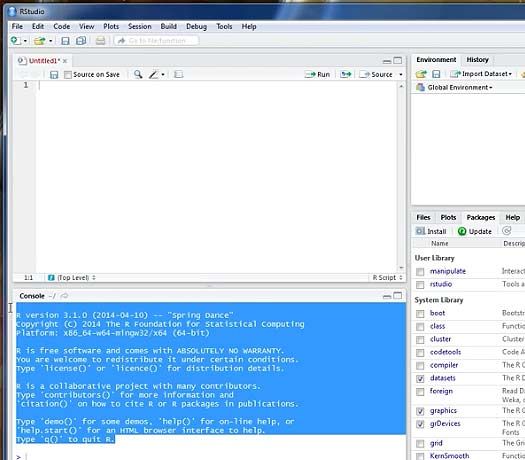Check the manipulate package checkbox
Screen dimensions: 525x460
[420, 272]
